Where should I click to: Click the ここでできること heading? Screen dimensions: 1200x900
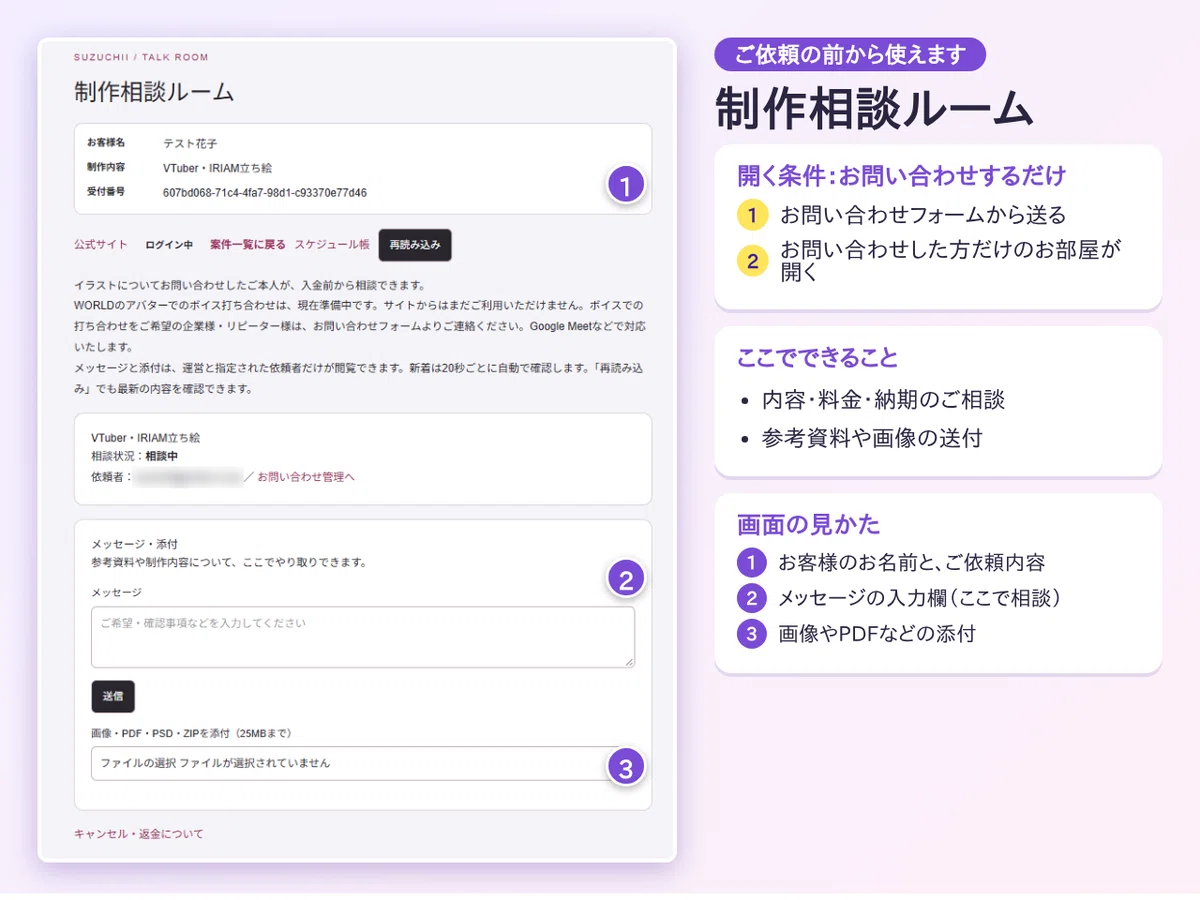pos(817,358)
